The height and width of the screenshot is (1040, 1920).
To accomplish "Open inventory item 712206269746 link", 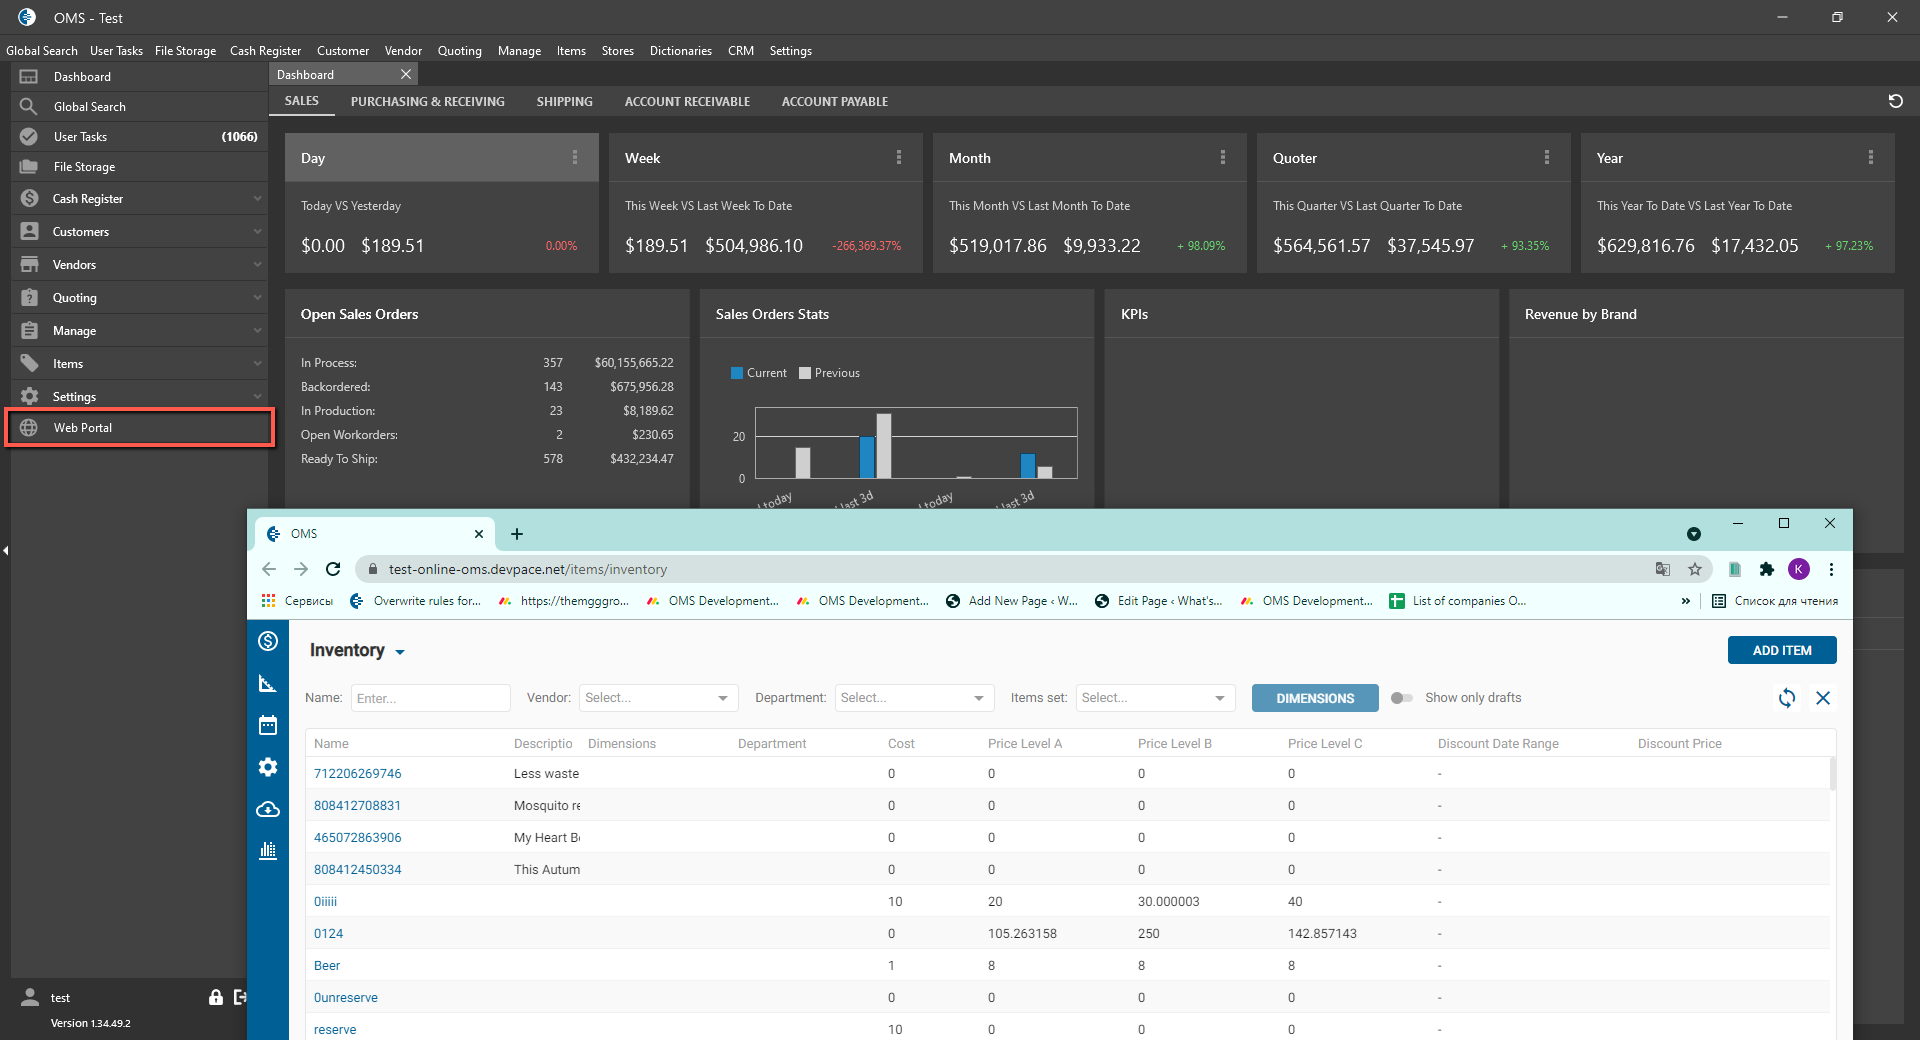I will click(357, 774).
